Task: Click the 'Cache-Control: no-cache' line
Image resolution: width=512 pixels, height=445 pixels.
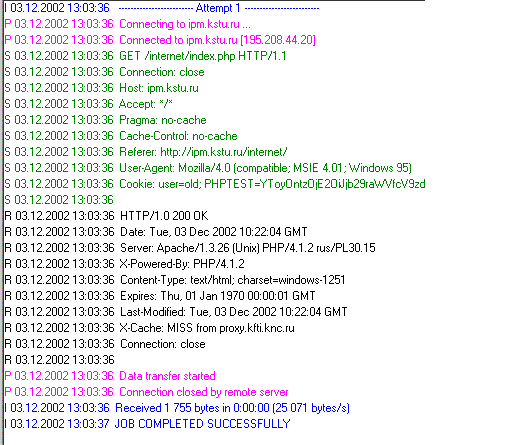Action: tap(121, 136)
